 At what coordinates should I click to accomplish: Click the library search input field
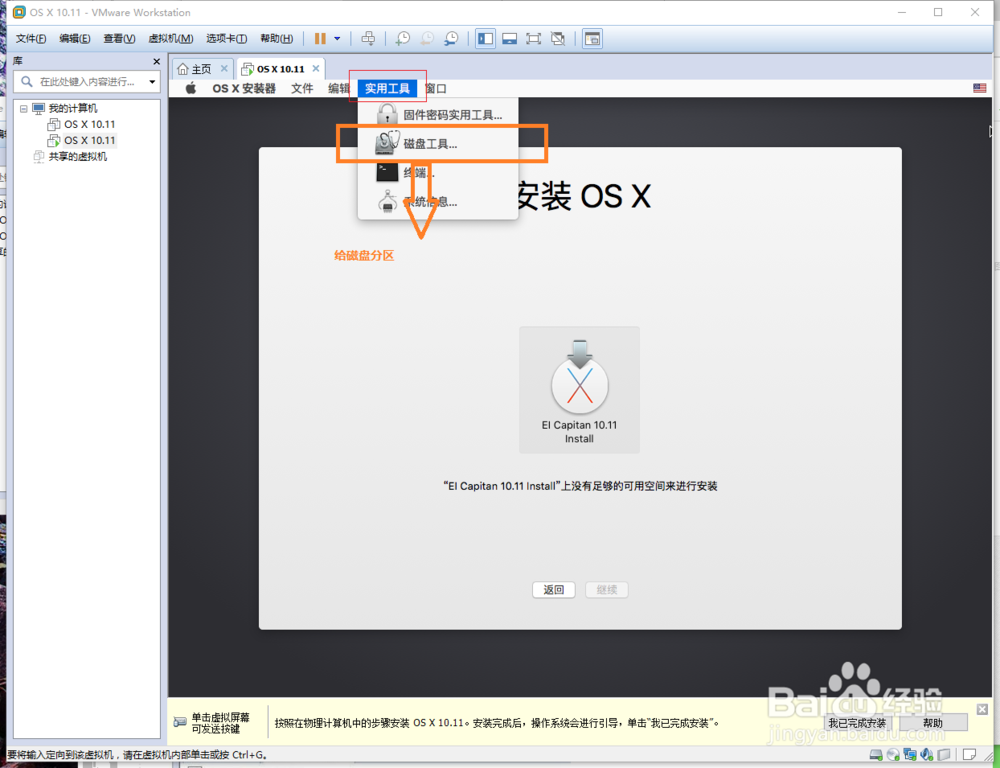click(x=87, y=82)
